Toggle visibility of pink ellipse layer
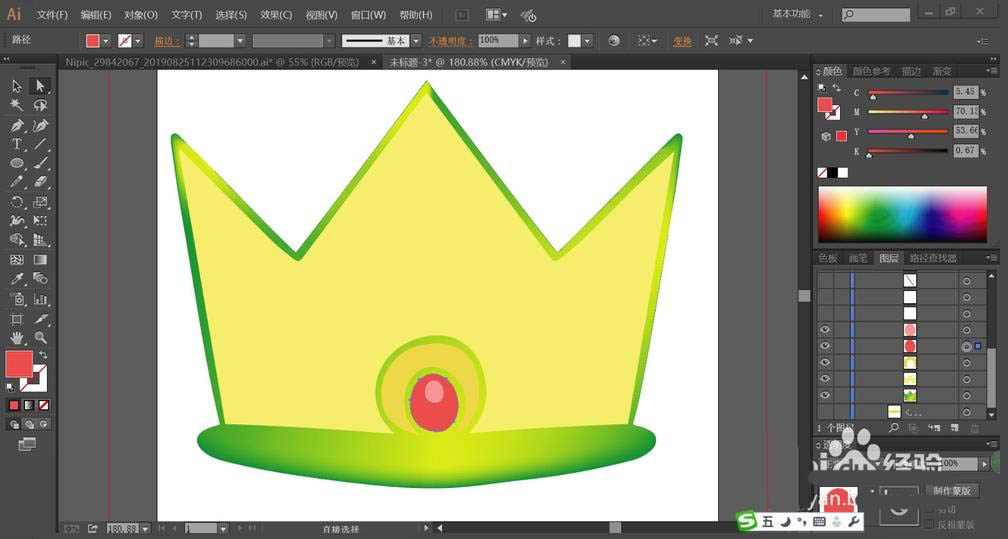 825,329
